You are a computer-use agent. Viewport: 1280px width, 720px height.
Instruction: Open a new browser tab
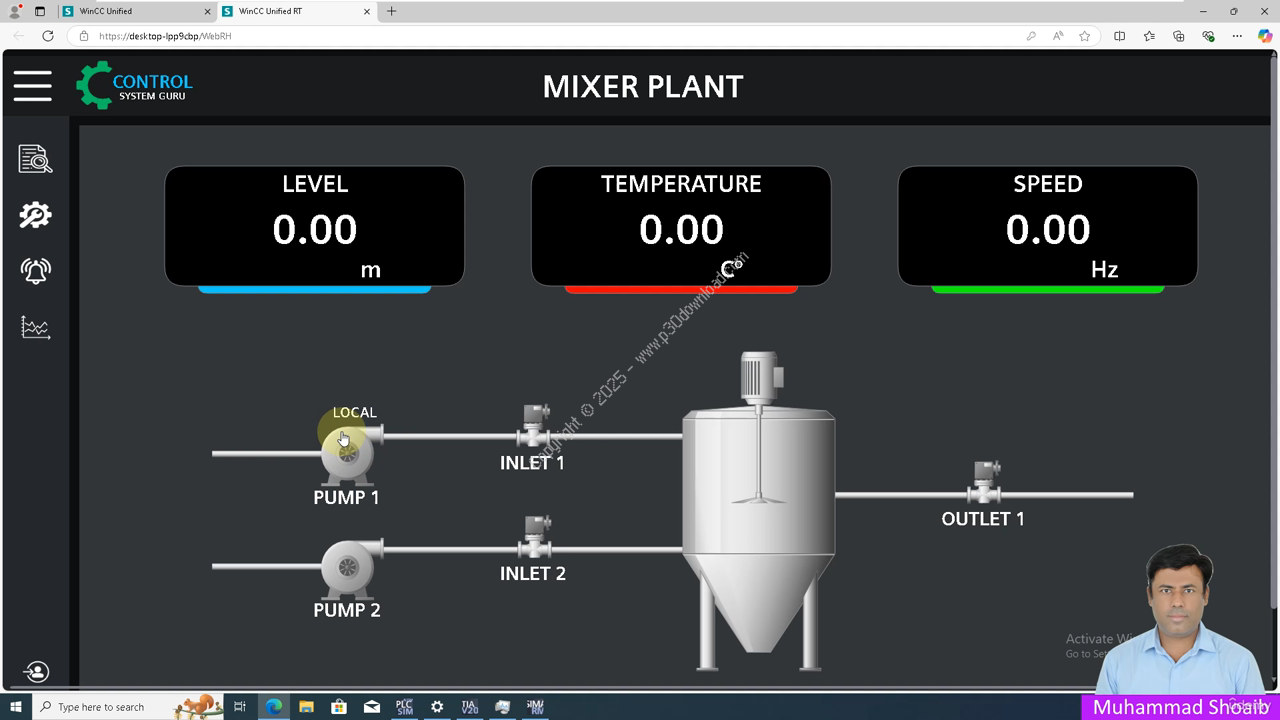coord(392,11)
